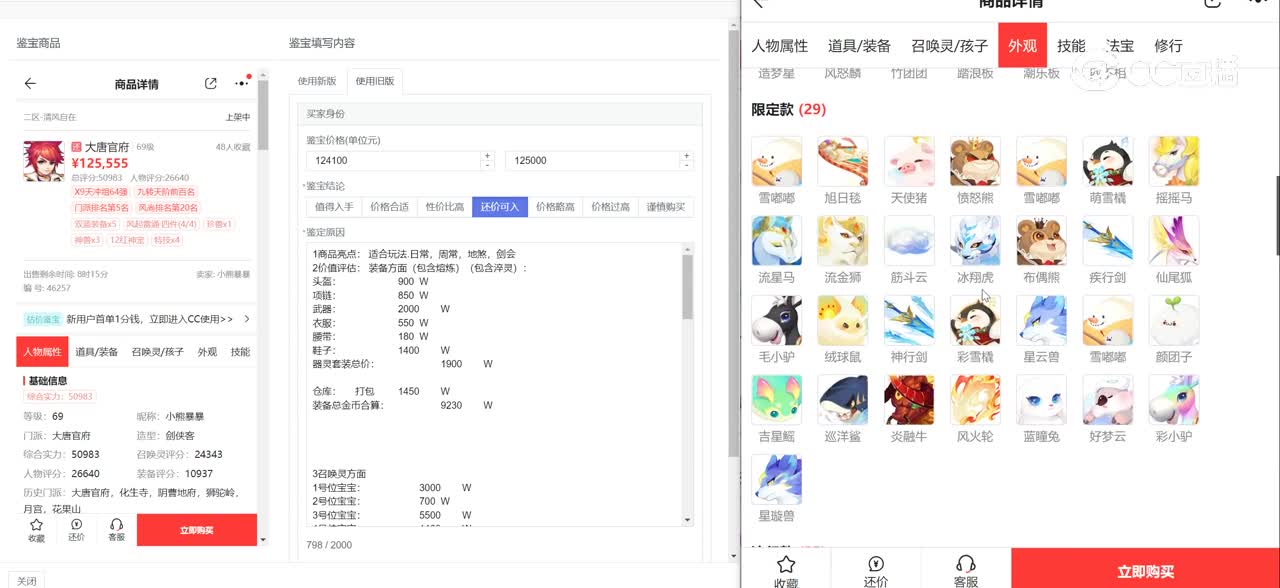The width and height of the screenshot is (1280, 588).
Task: Click 还价 in the right panel
Action: click(876, 570)
